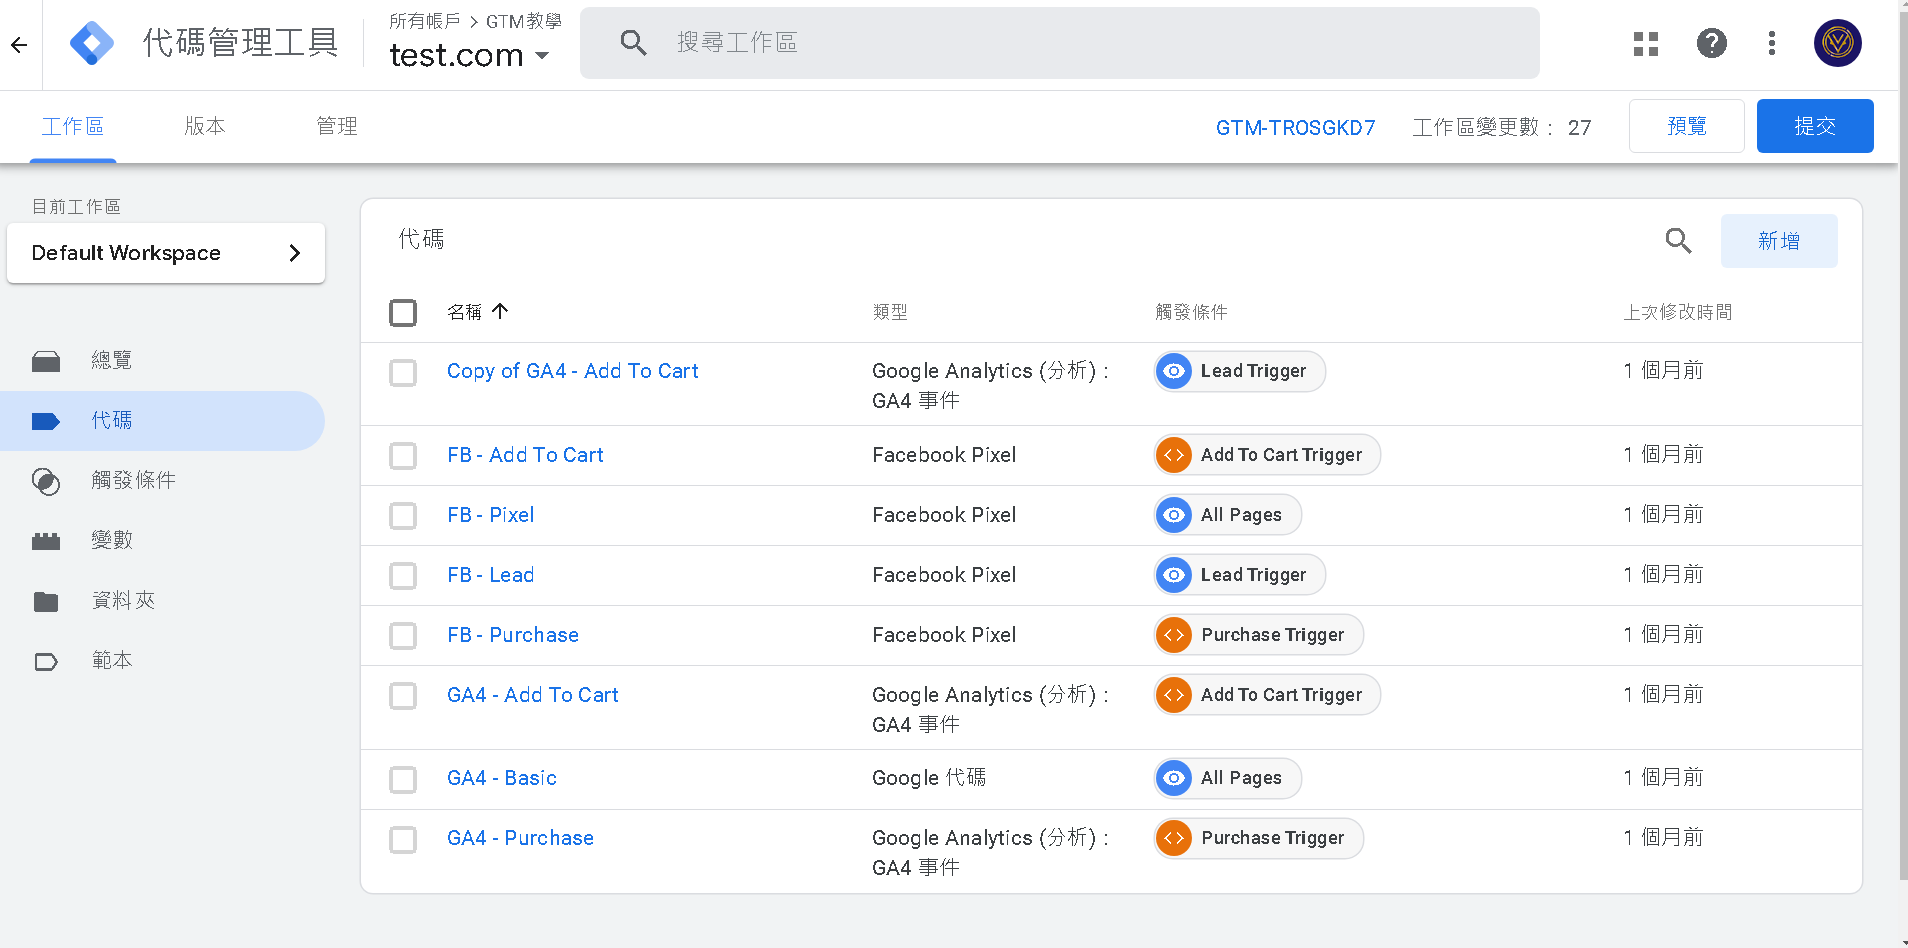The image size is (1908, 948).
Task: Click the 資料夾 folder sidebar icon
Action: (x=46, y=601)
